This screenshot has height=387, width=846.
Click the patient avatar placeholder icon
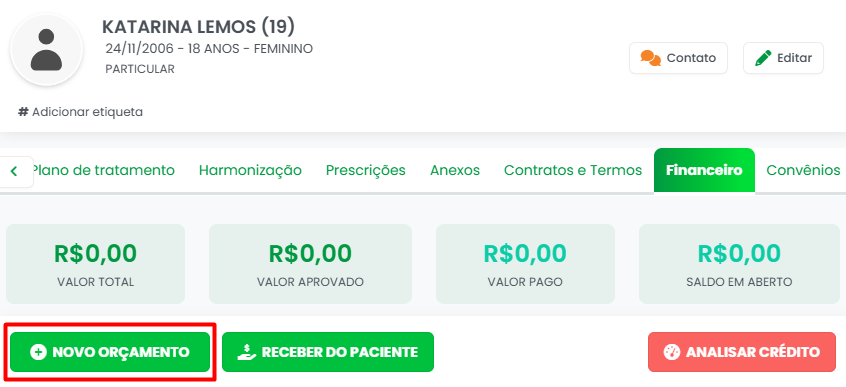click(x=46, y=50)
